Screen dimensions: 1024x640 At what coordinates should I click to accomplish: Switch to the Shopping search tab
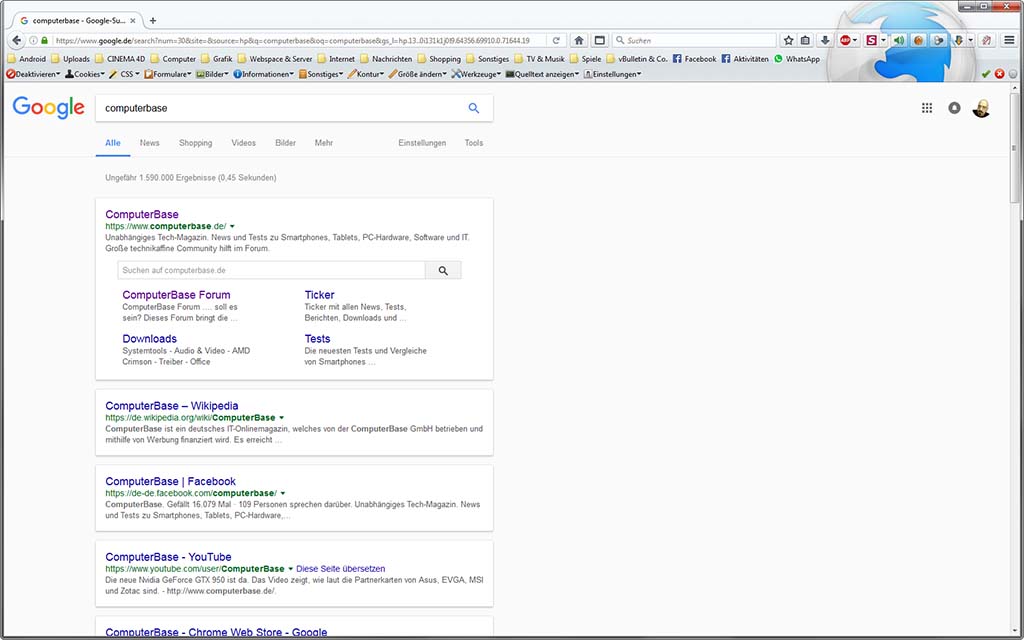pyautogui.click(x=195, y=143)
